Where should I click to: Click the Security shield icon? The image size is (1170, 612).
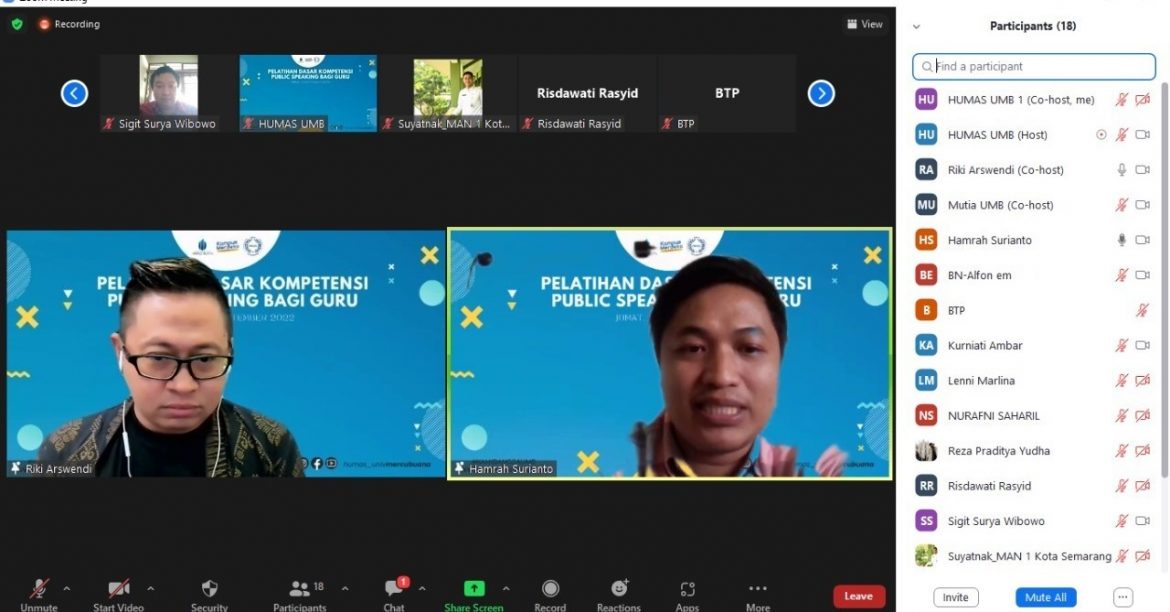pos(209,588)
